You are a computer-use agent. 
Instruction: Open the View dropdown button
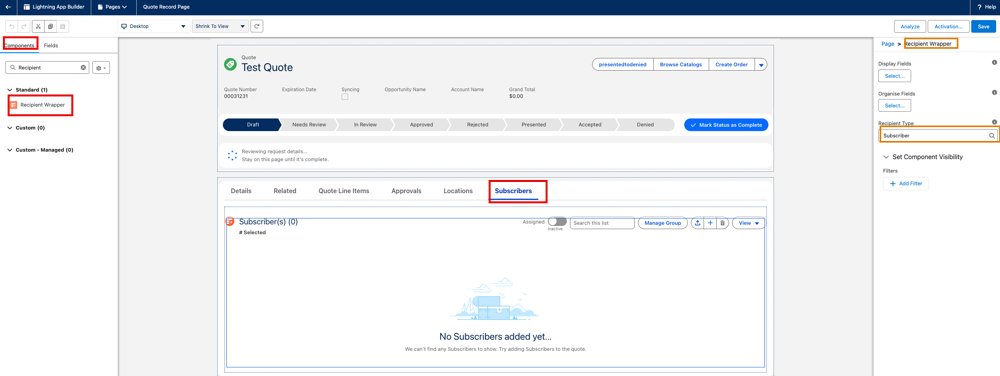[x=748, y=223]
